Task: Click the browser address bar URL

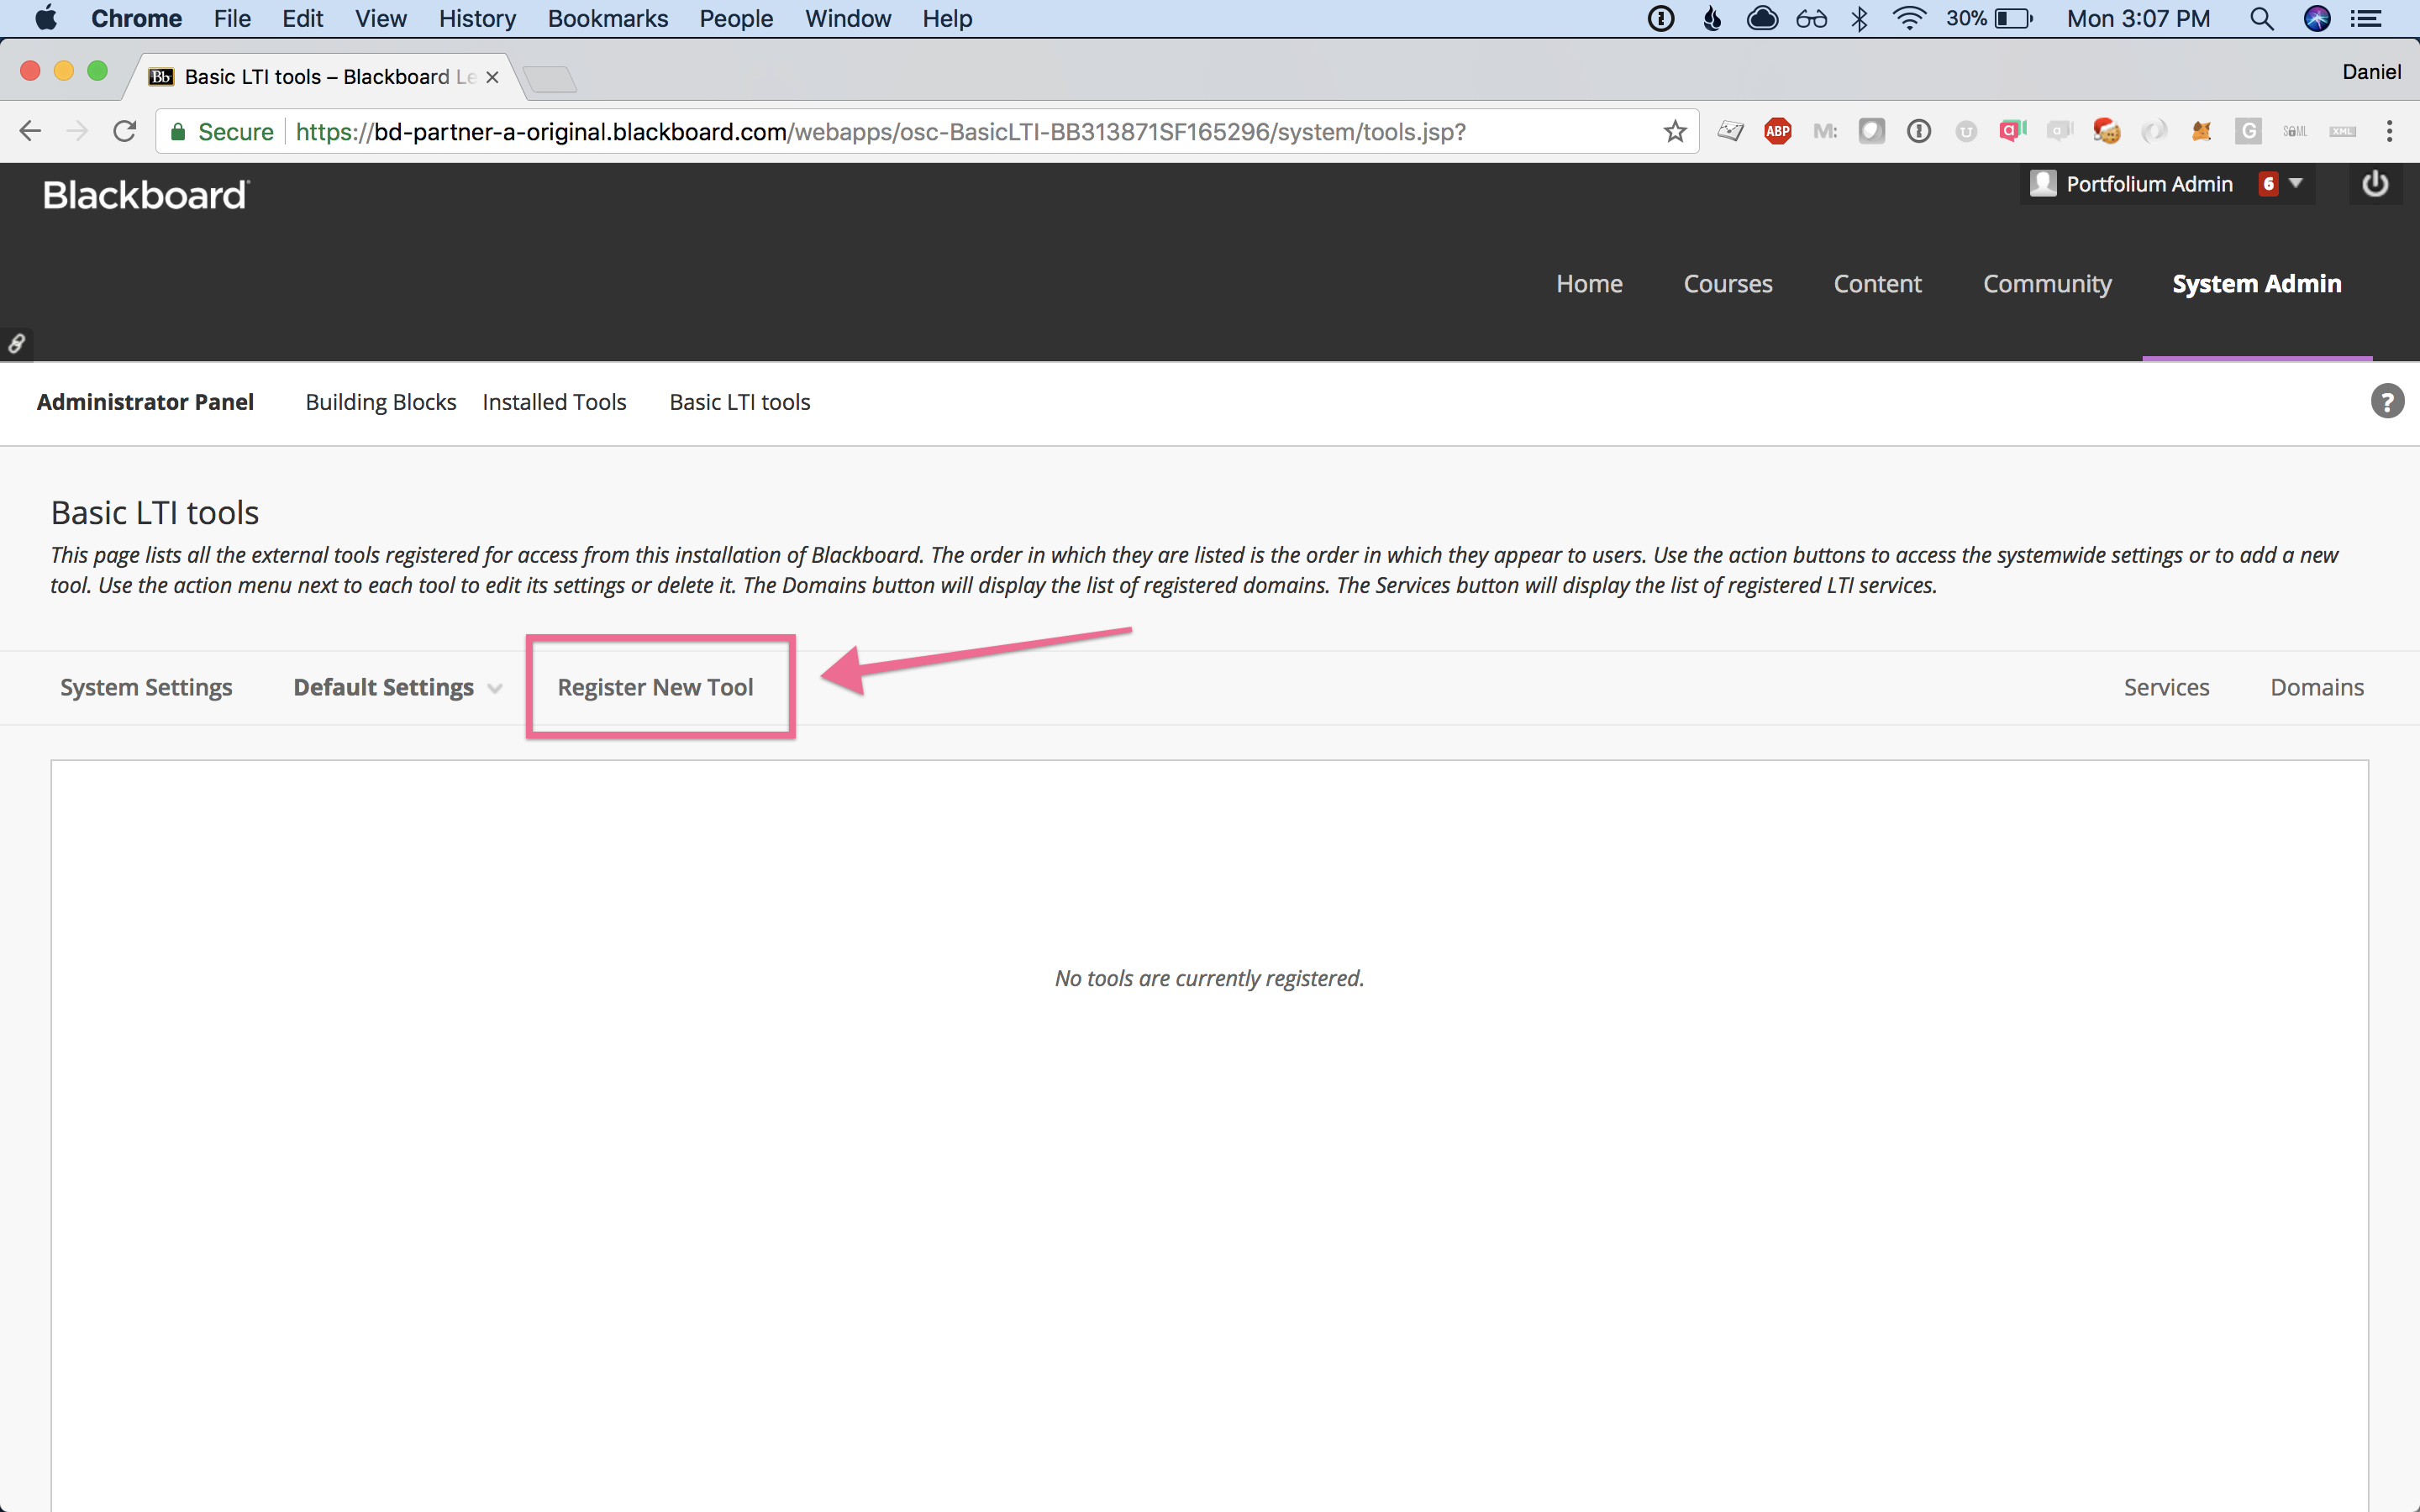Action: click(x=880, y=132)
